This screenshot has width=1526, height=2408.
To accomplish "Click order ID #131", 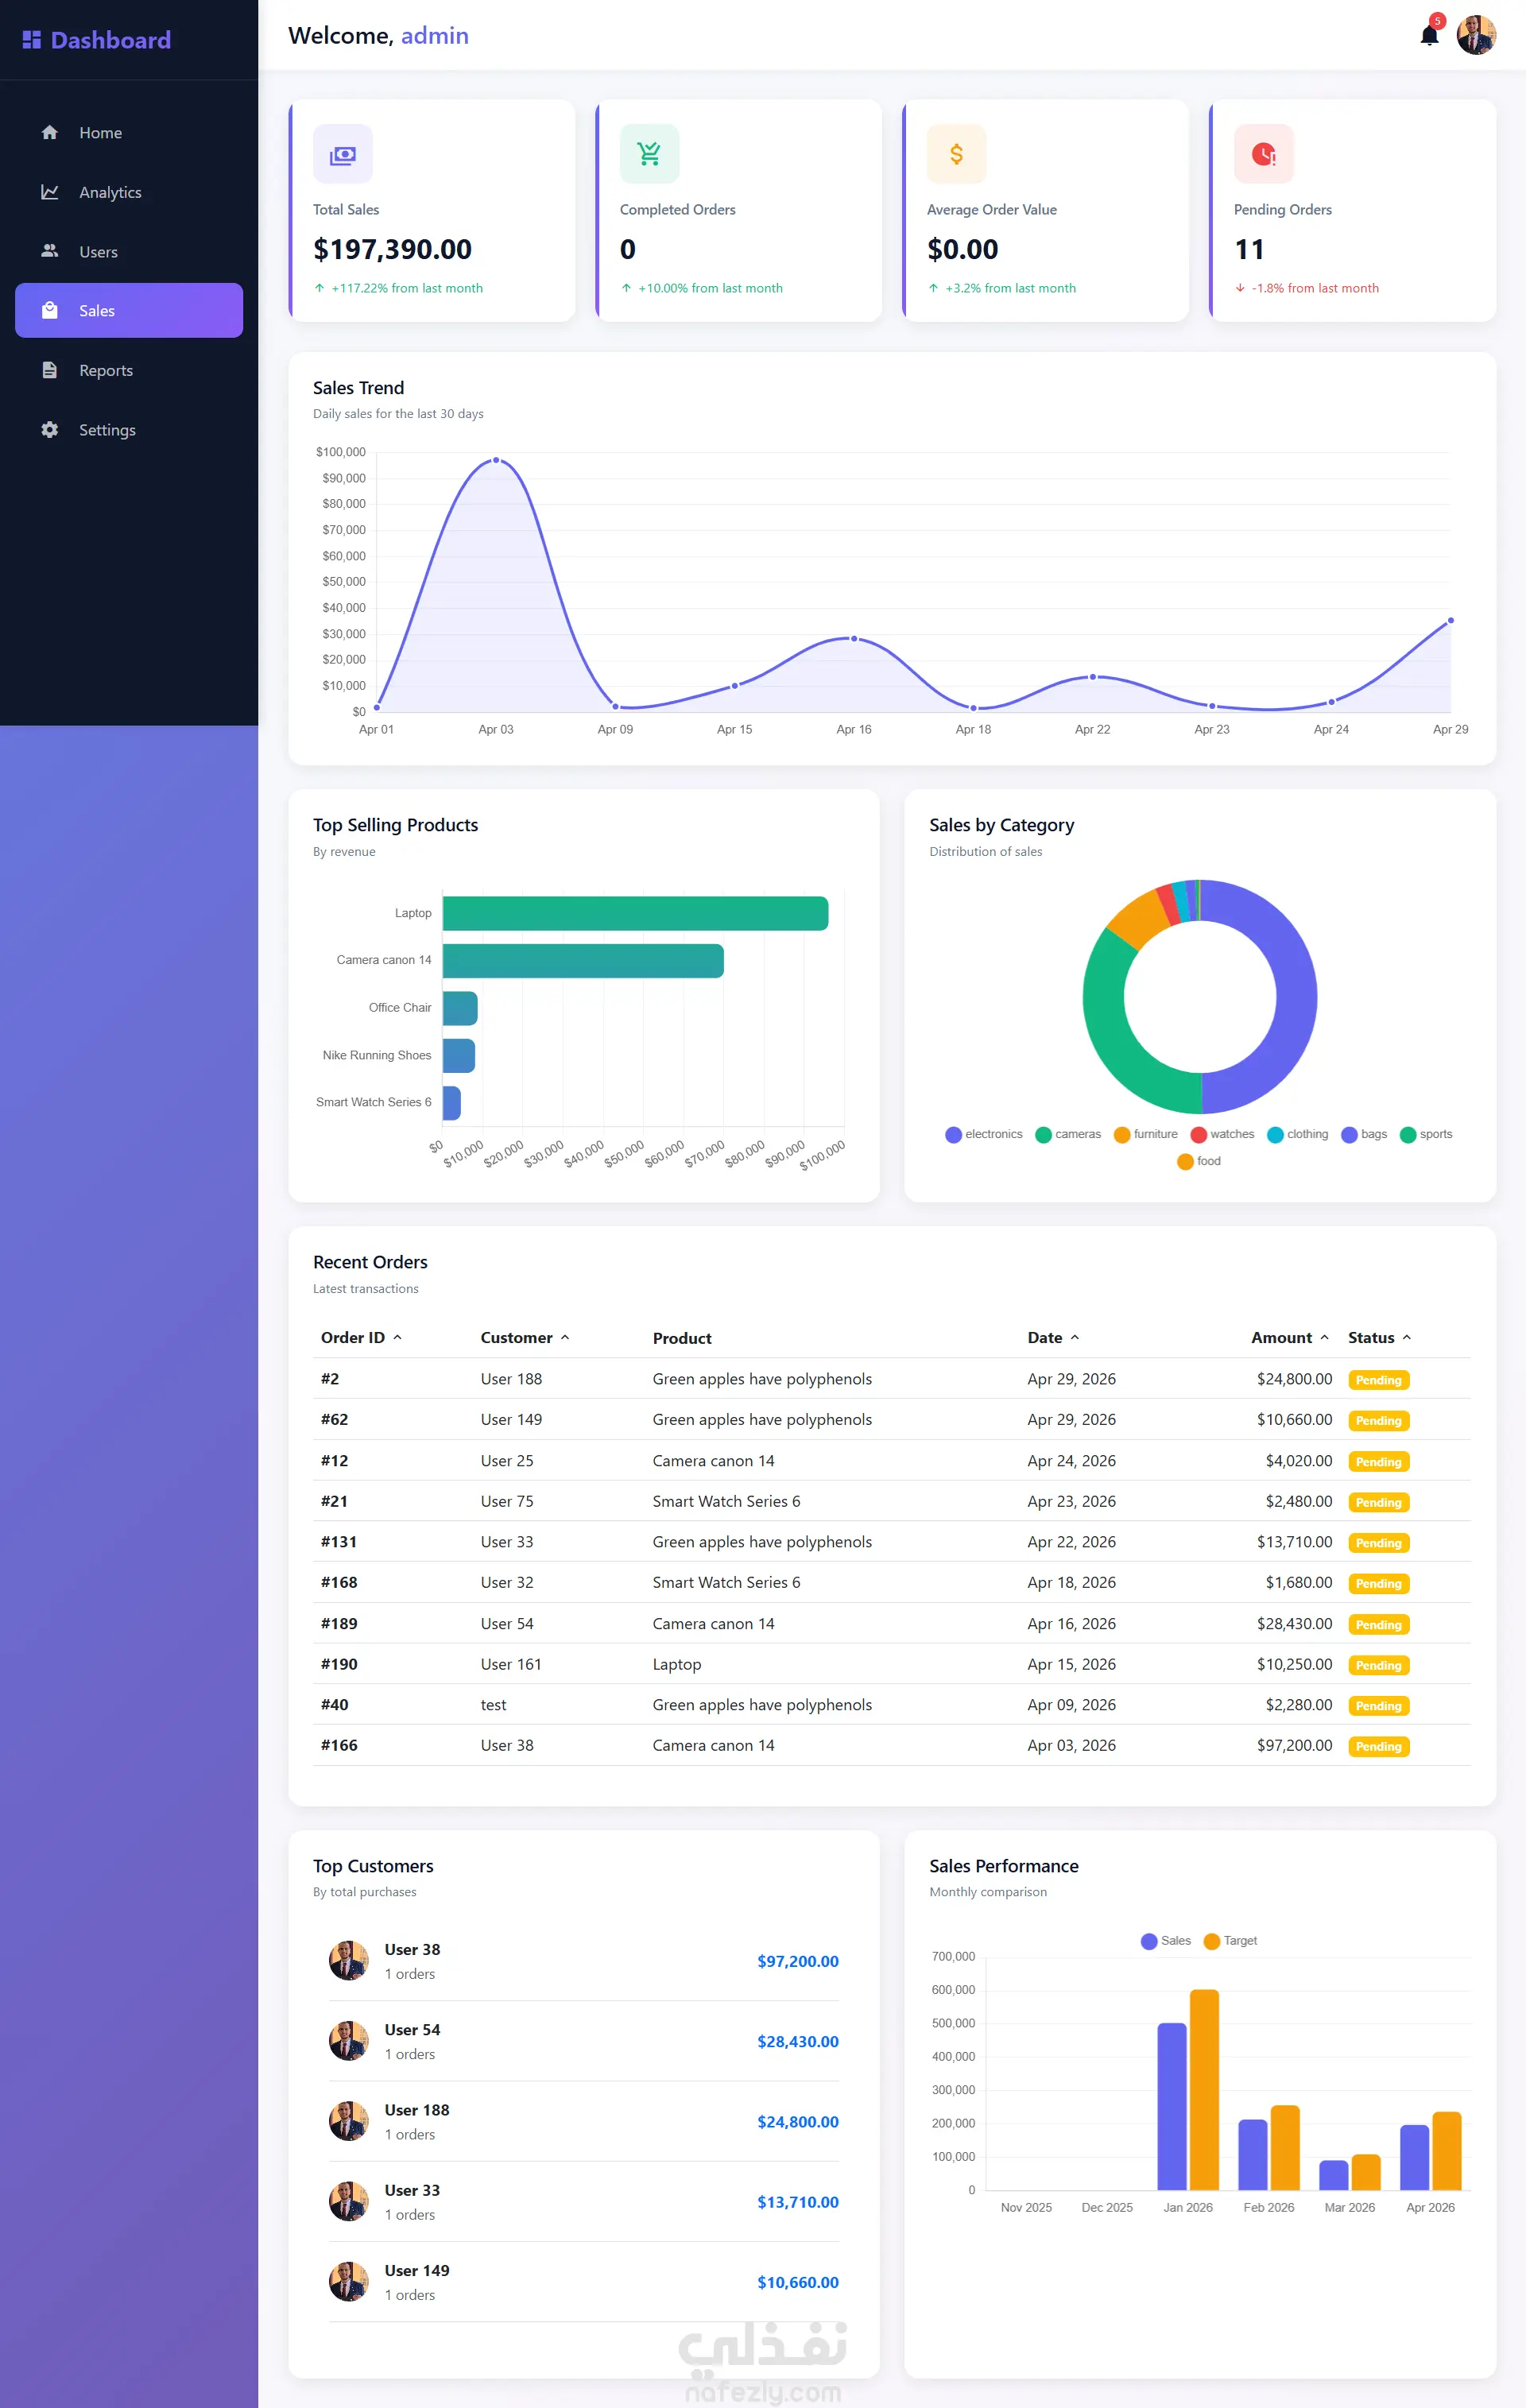I will [338, 1541].
